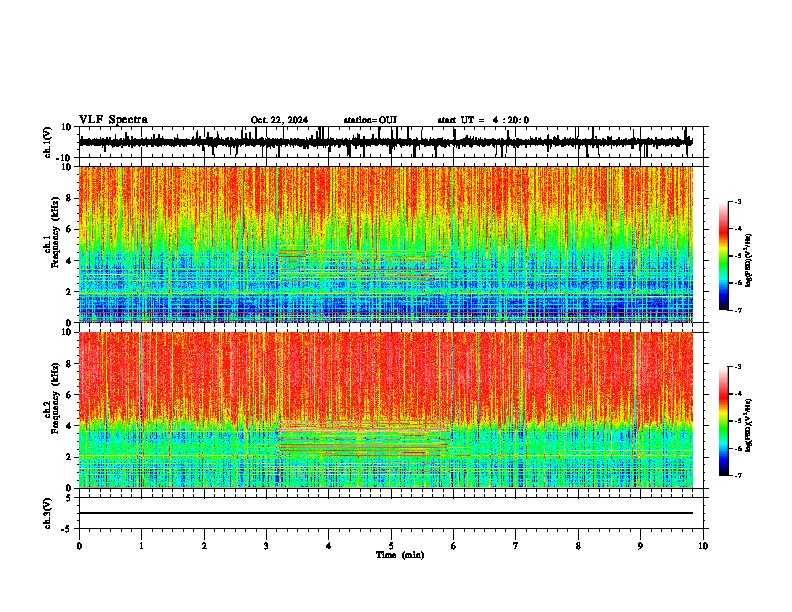This screenshot has height=612, width=792.
Task: Click the "1" tick on the time axis
Action: tap(141, 546)
